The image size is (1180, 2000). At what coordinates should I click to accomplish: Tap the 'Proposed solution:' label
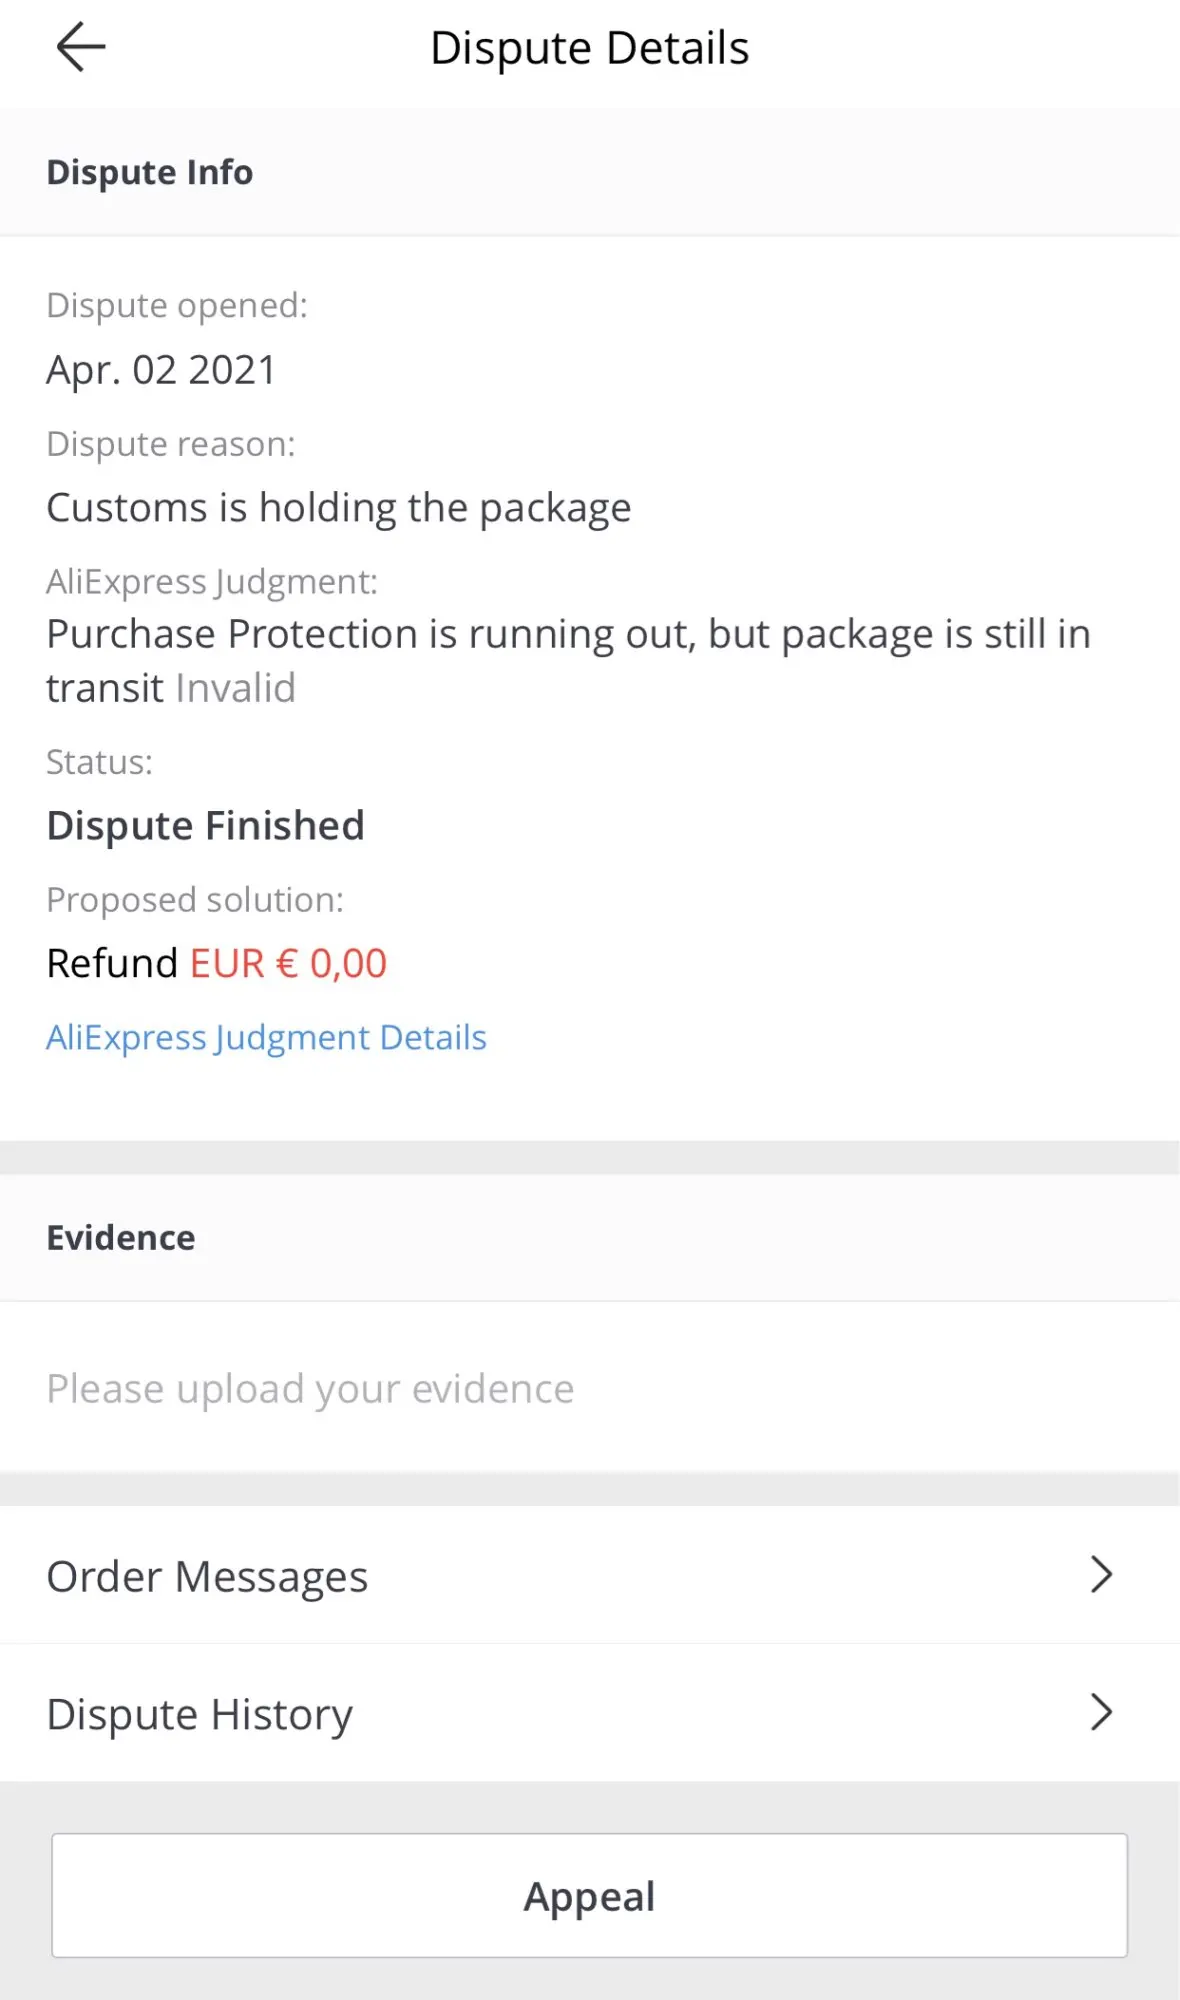coord(195,900)
